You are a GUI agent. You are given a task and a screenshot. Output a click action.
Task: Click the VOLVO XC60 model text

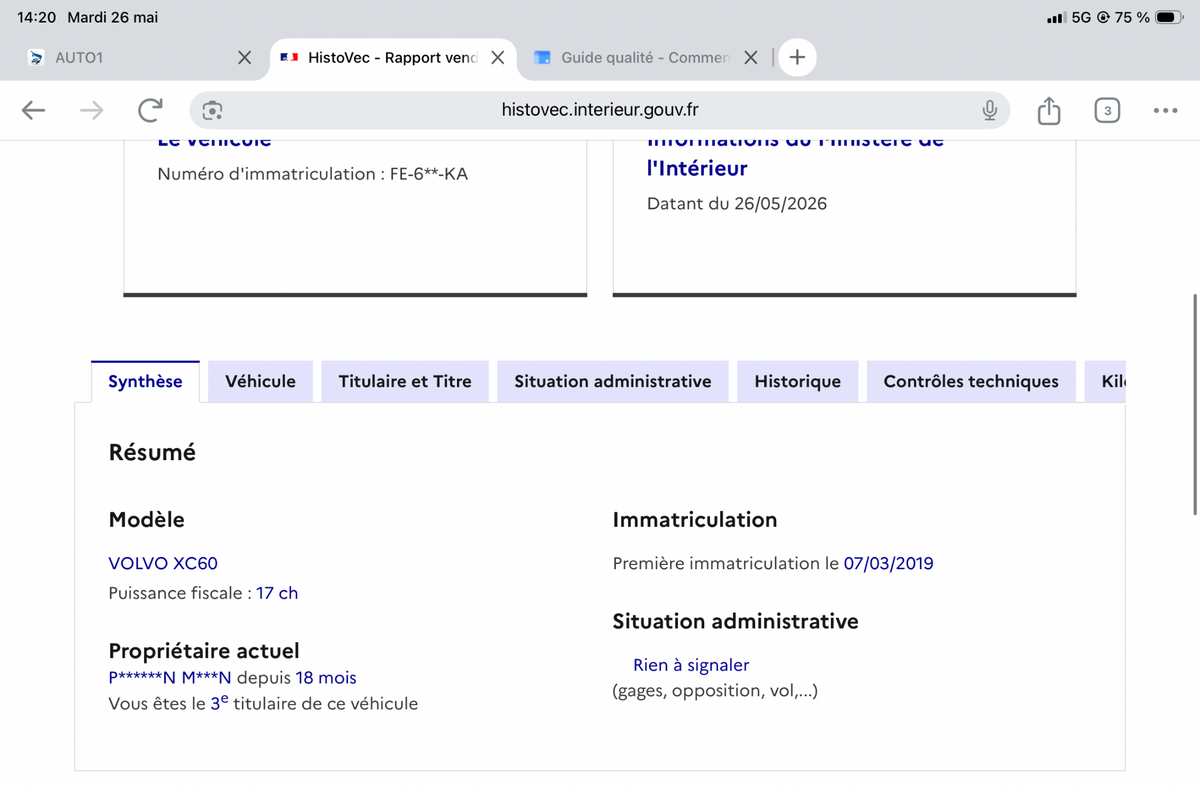tap(163, 563)
